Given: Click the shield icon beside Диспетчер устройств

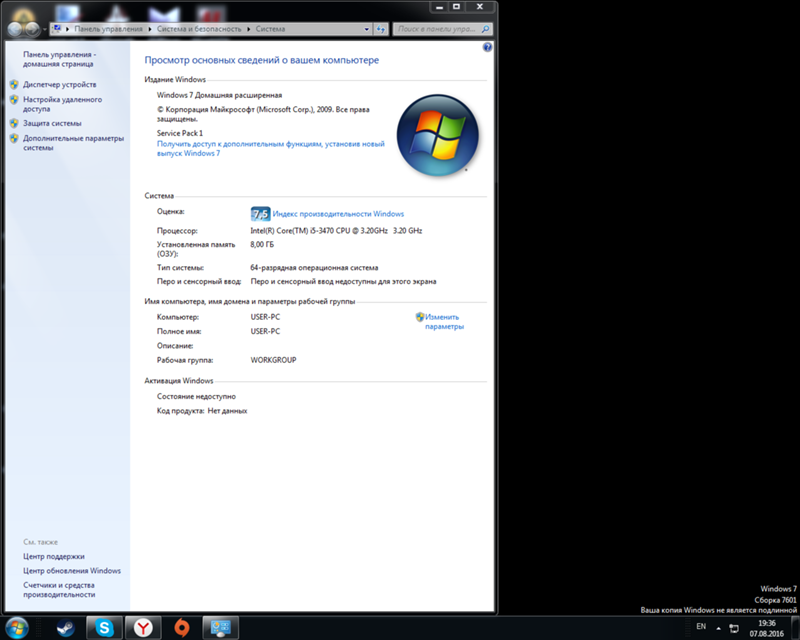Looking at the screenshot, I should (14, 84).
